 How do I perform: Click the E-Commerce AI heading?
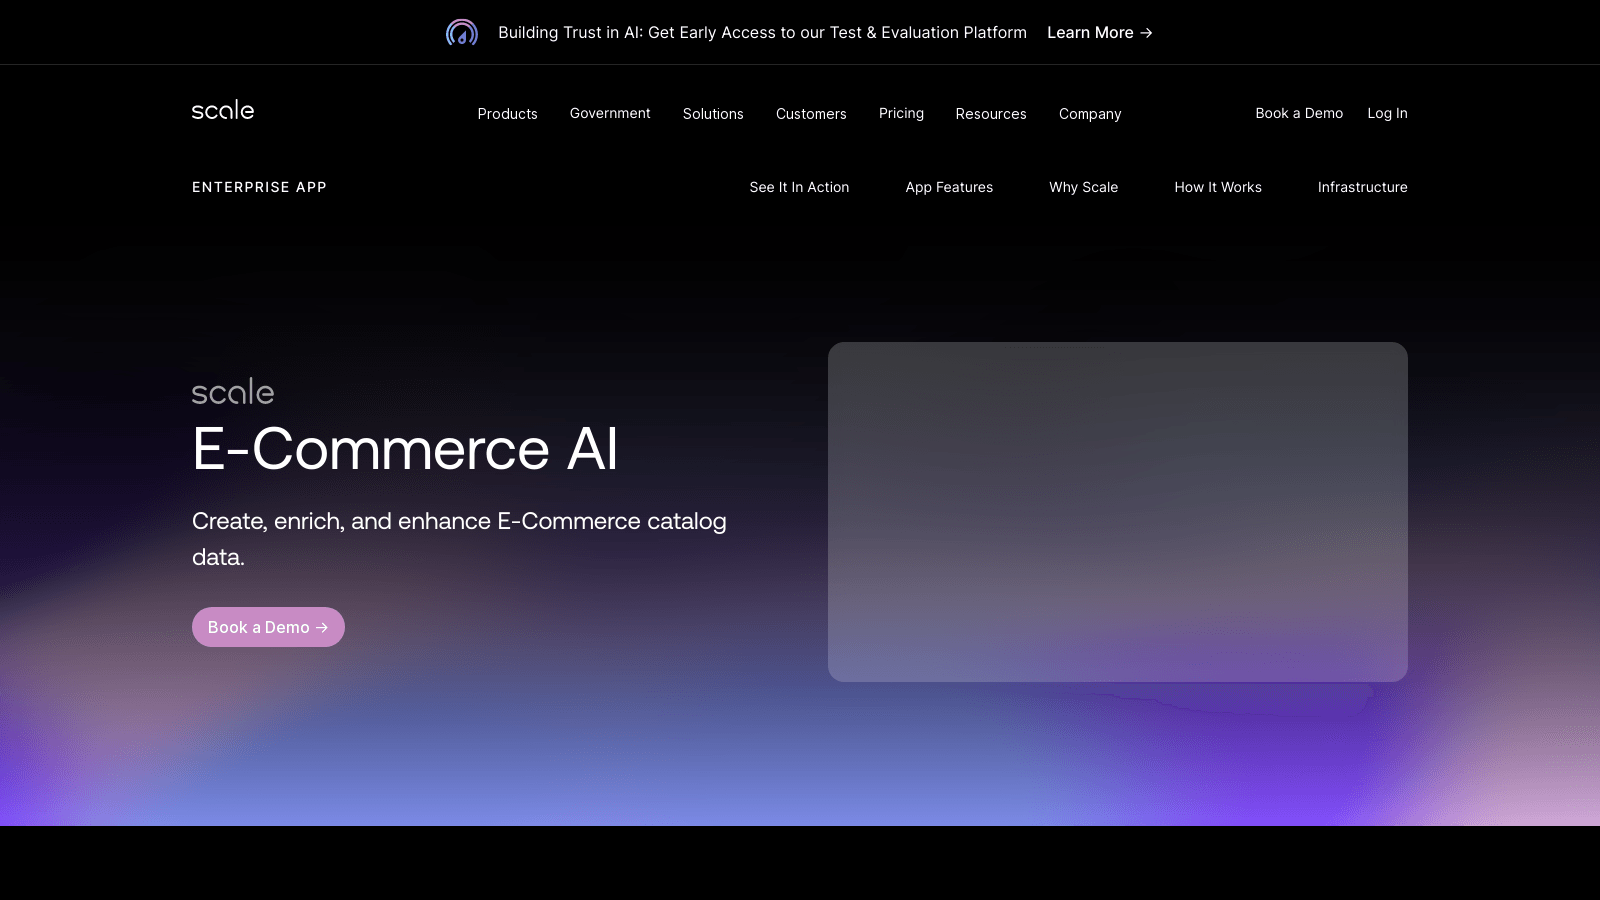tap(405, 448)
